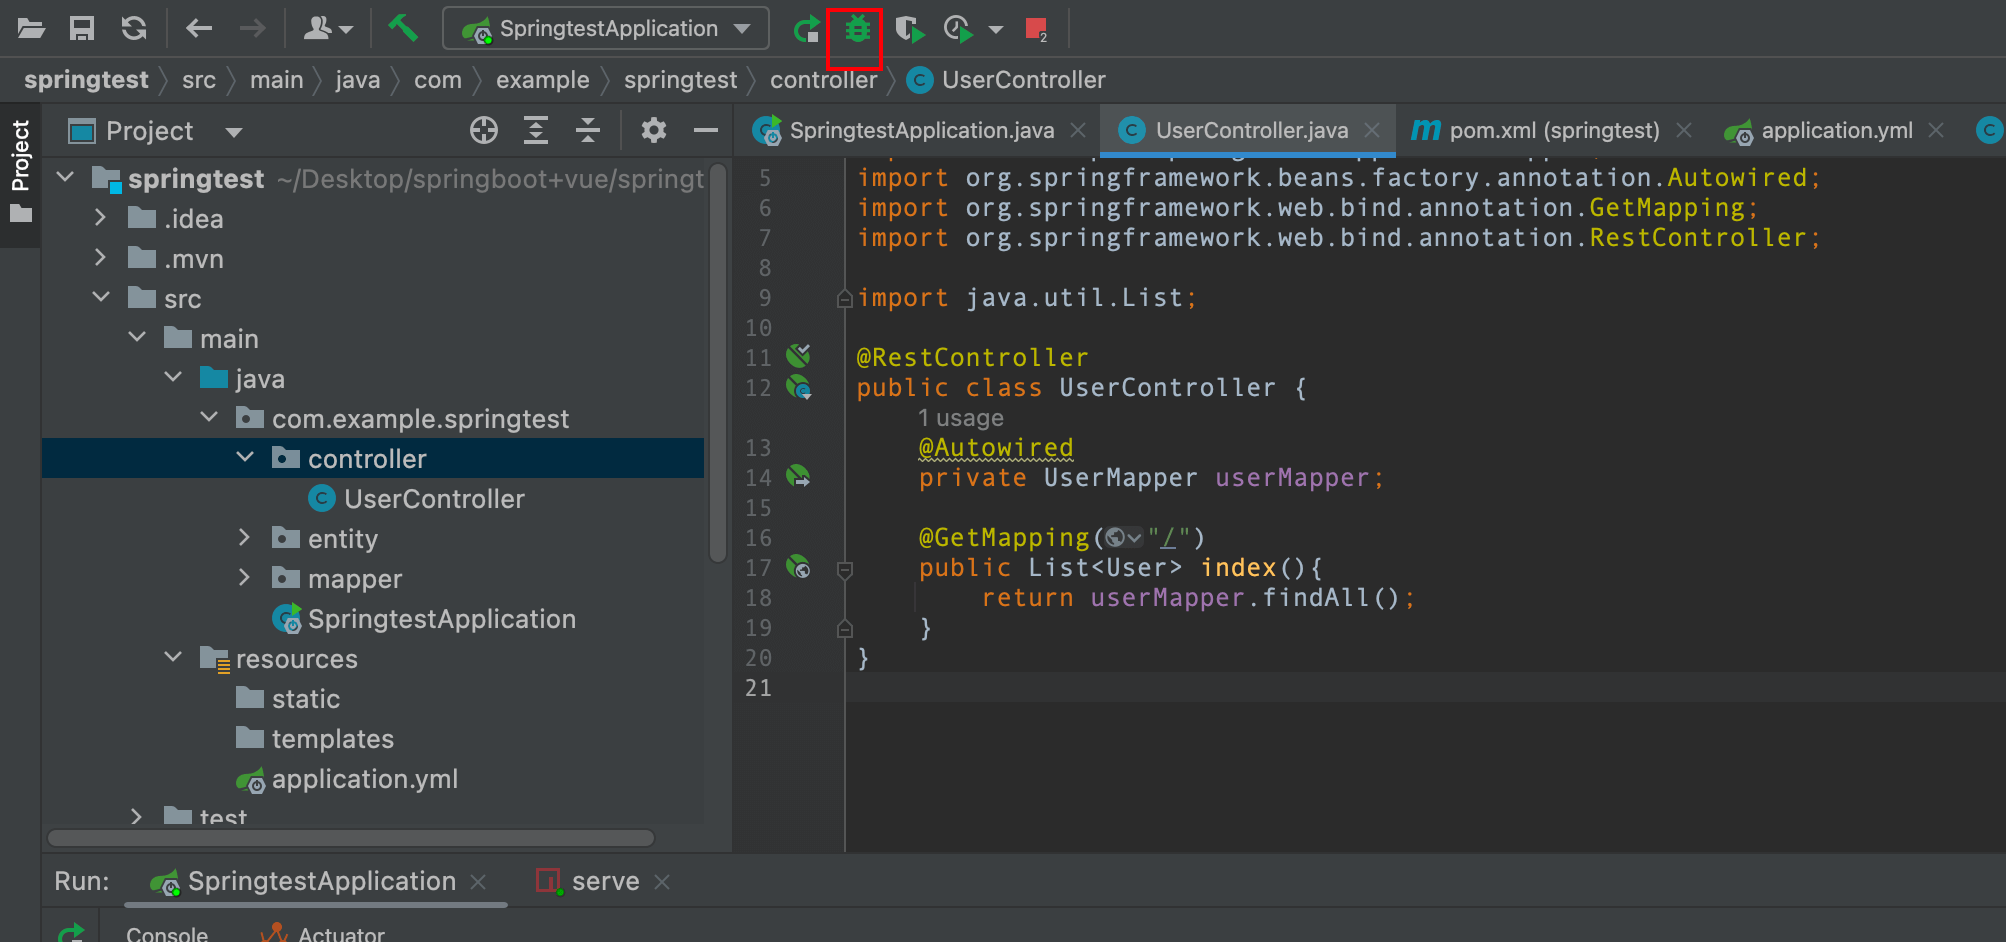The height and width of the screenshot is (942, 2006).
Task: Start debugging with the green bug icon
Action: click(x=857, y=28)
